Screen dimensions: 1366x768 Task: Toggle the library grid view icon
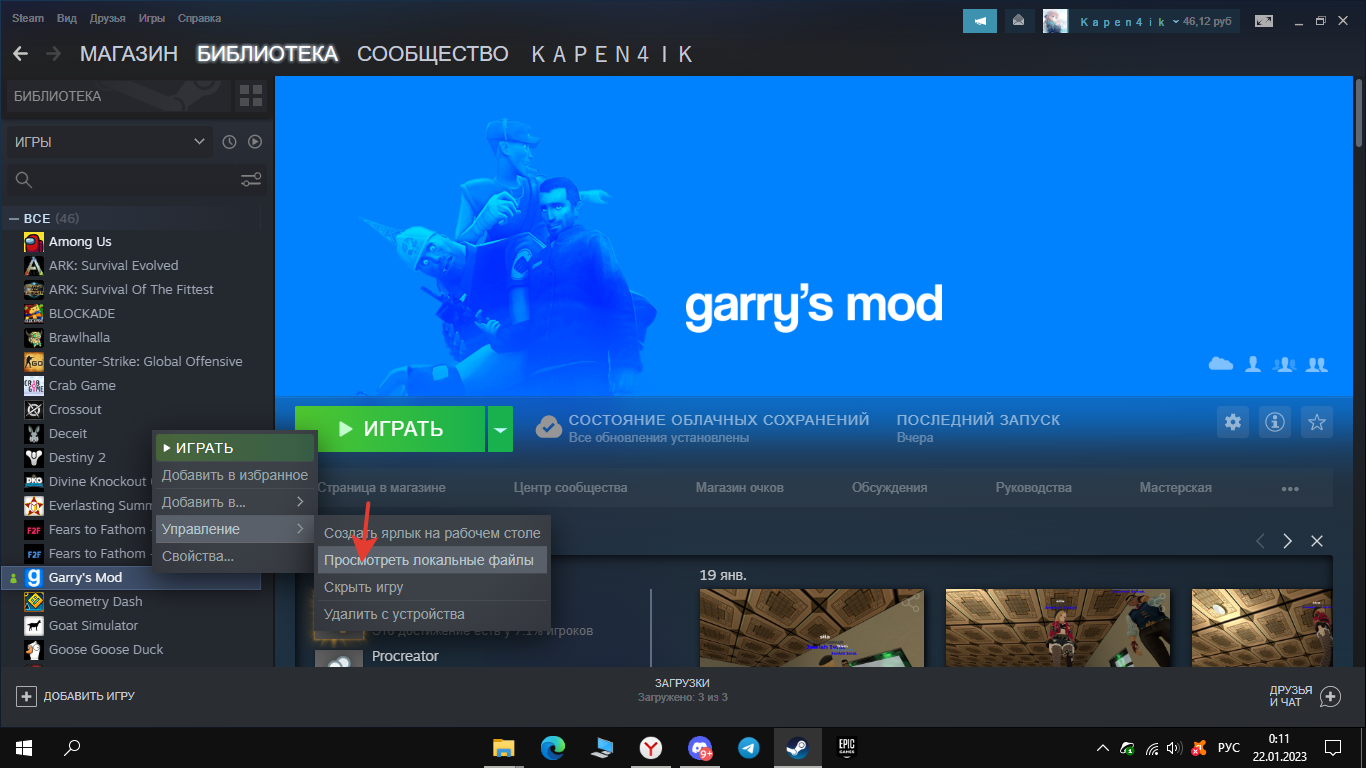pyautogui.click(x=250, y=96)
